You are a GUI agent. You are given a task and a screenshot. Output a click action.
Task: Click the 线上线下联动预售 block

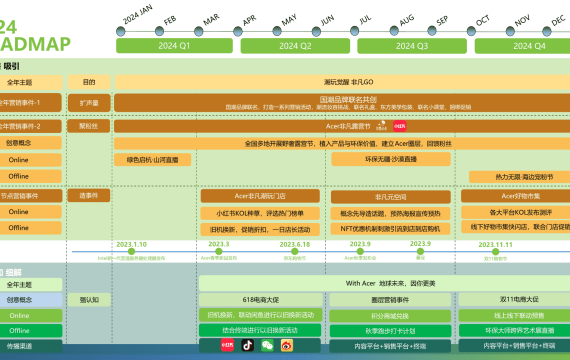tap(514, 315)
